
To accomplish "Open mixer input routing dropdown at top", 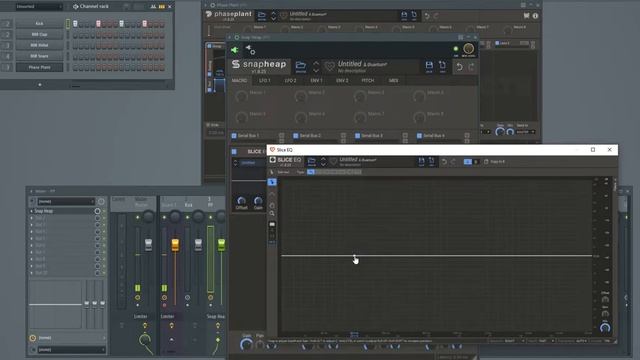I will coord(66,202).
